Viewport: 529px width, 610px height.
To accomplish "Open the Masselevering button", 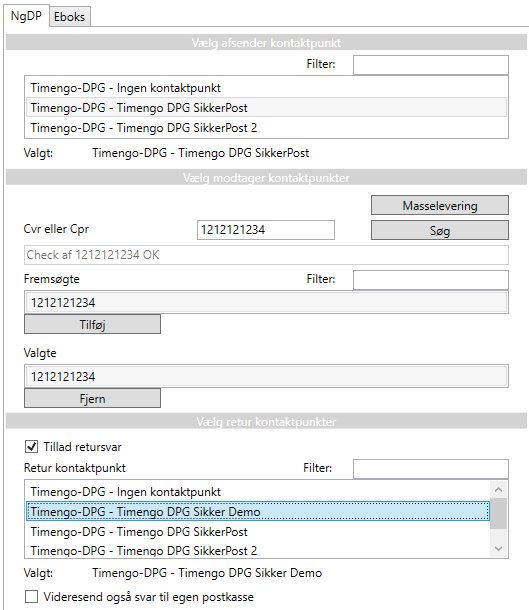I will 440,205.
